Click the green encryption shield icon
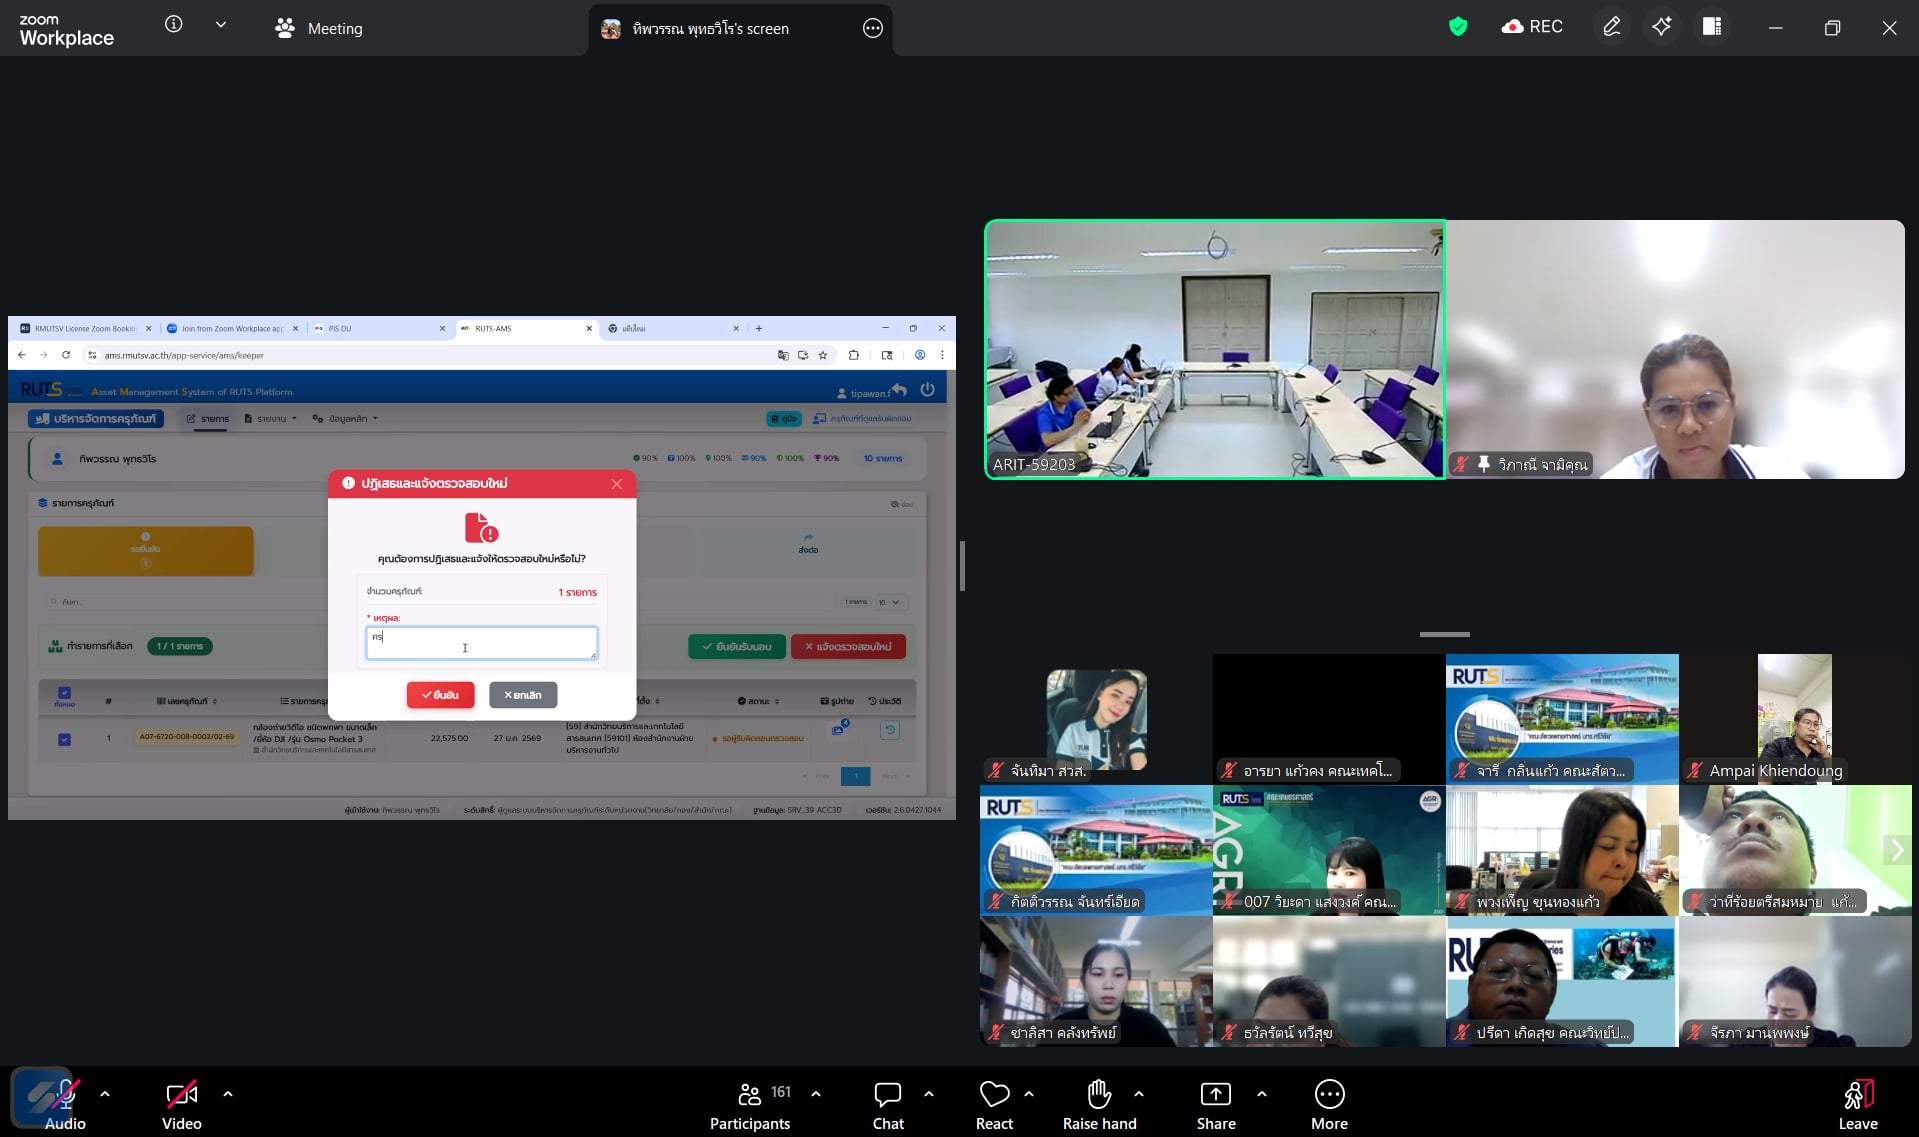The image size is (1919, 1137). [1457, 27]
